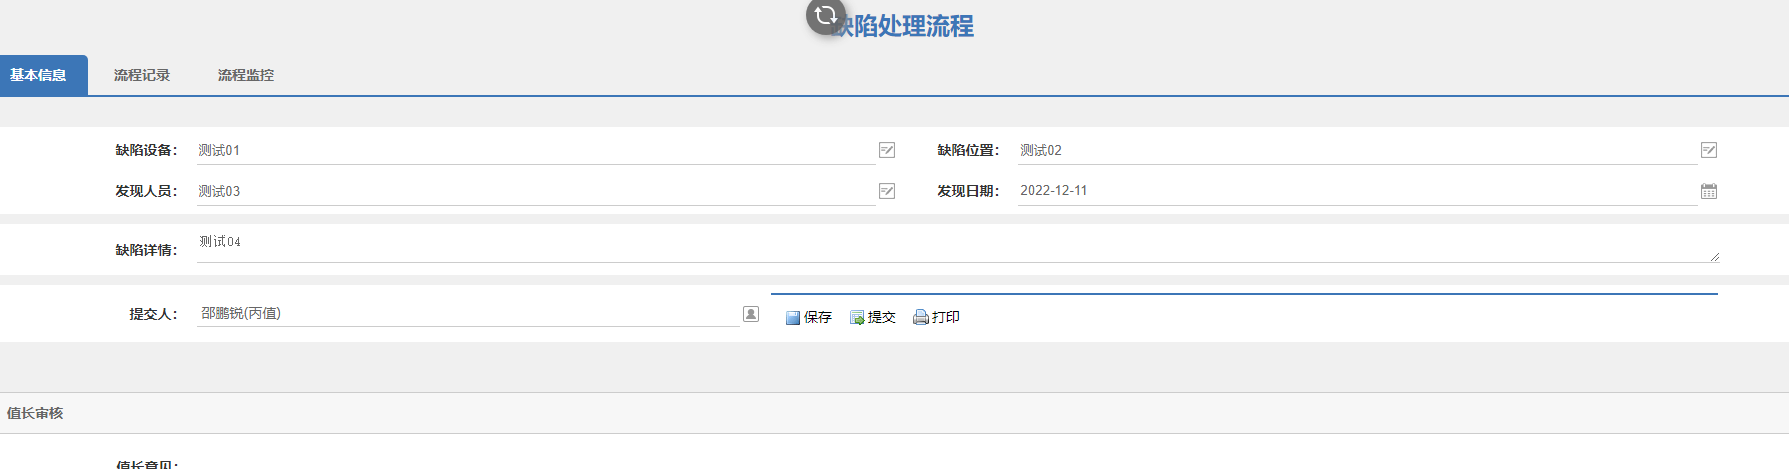Click the 保存 save button
Screen dimensions: 1789x469
click(x=808, y=317)
